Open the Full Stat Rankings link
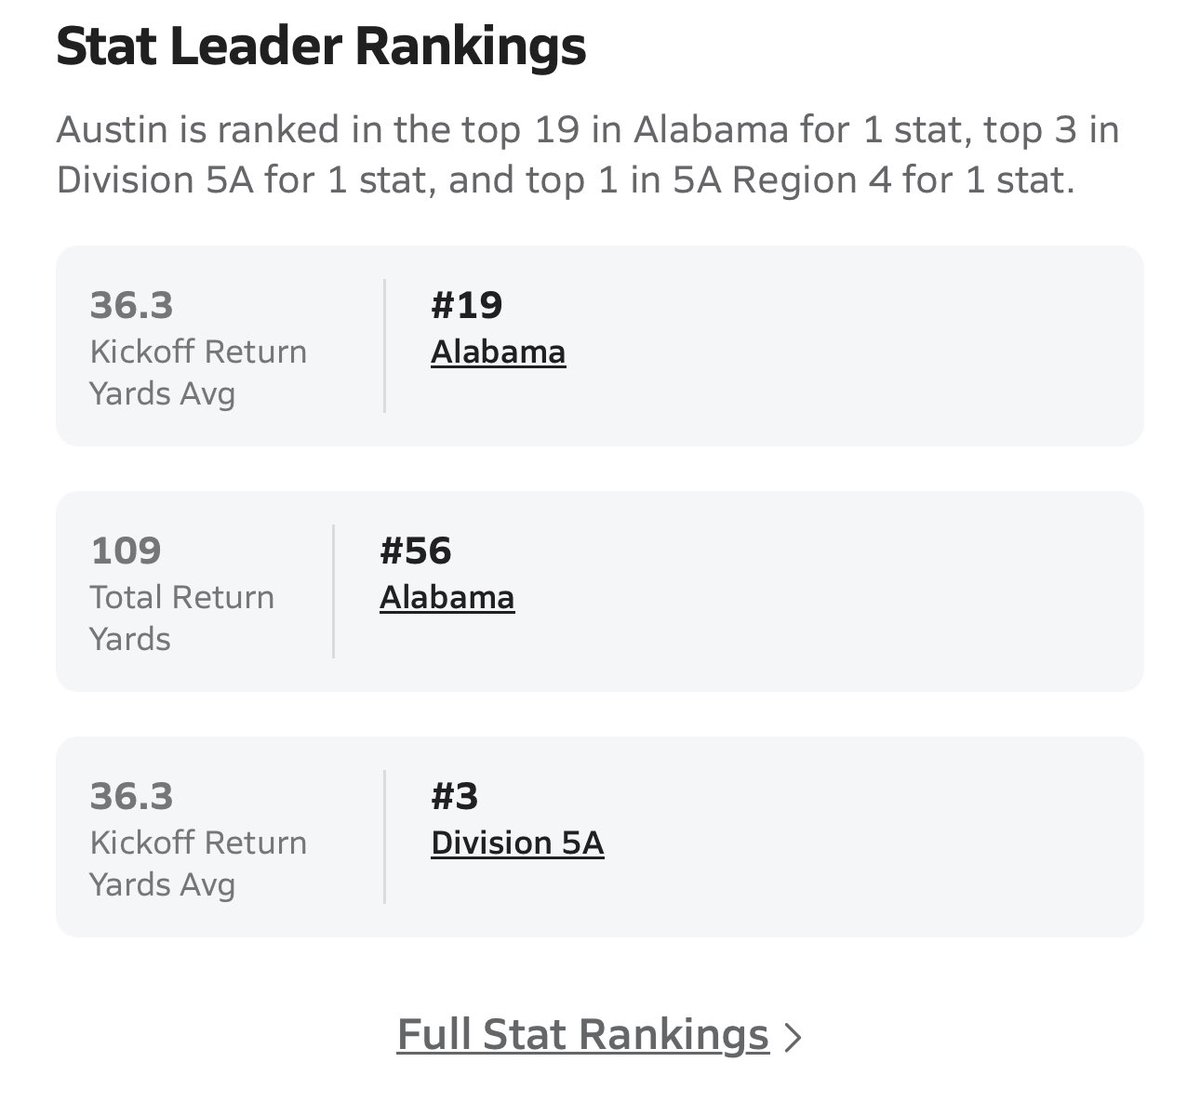The height and width of the screenshot is (1102, 1200). (583, 1035)
